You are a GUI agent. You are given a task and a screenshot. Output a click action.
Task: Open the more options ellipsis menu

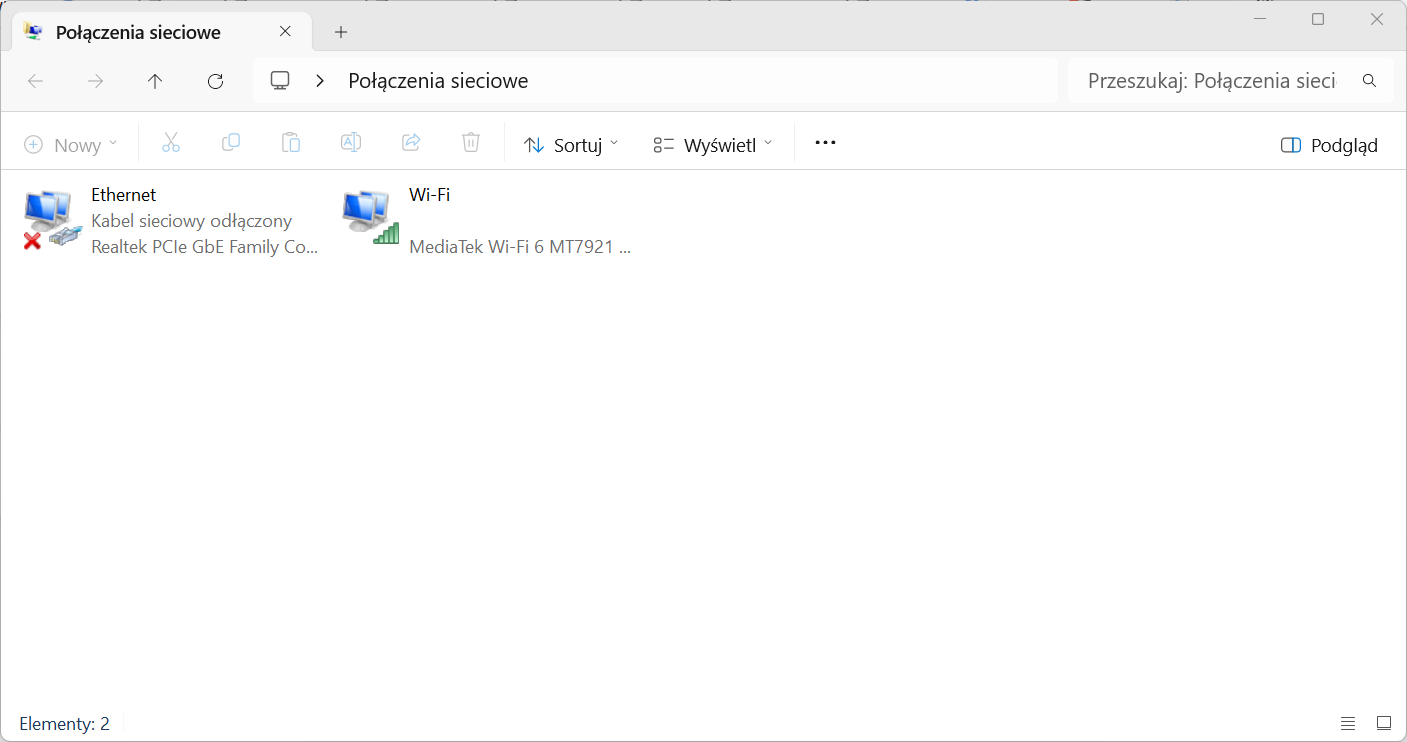click(x=825, y=143)
